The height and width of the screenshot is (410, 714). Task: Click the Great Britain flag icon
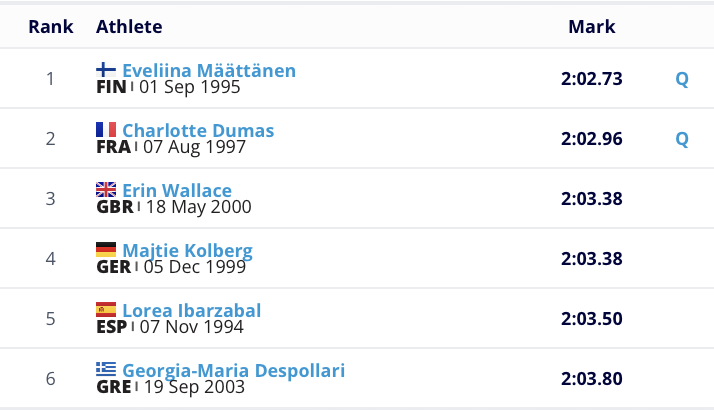(x=106, y=190)
